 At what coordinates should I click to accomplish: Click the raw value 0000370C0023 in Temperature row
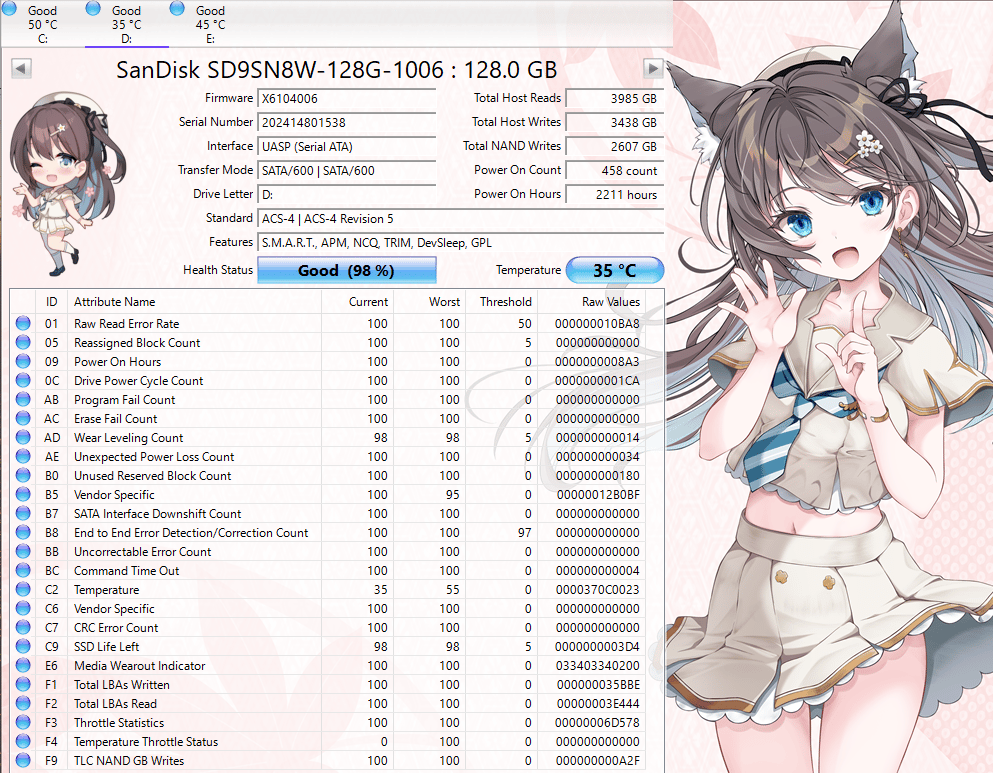pyautogui.click(x=597, y=589)
